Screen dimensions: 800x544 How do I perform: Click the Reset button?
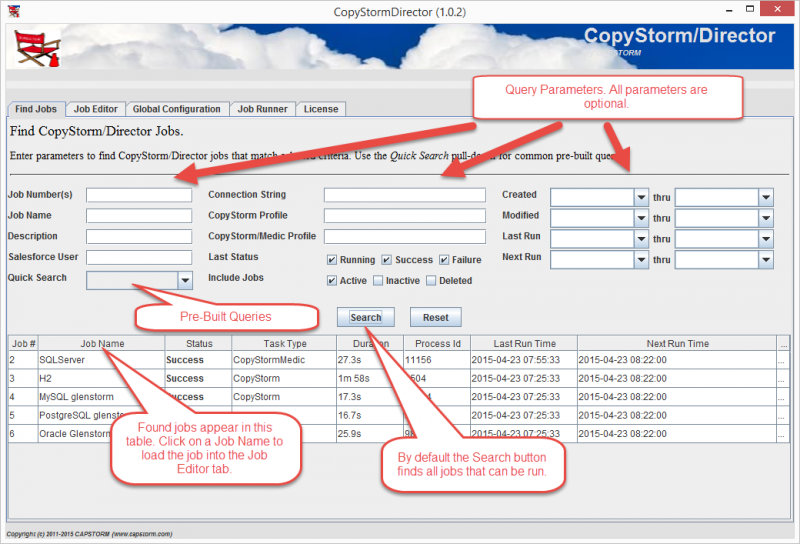[x=435, y=317]
